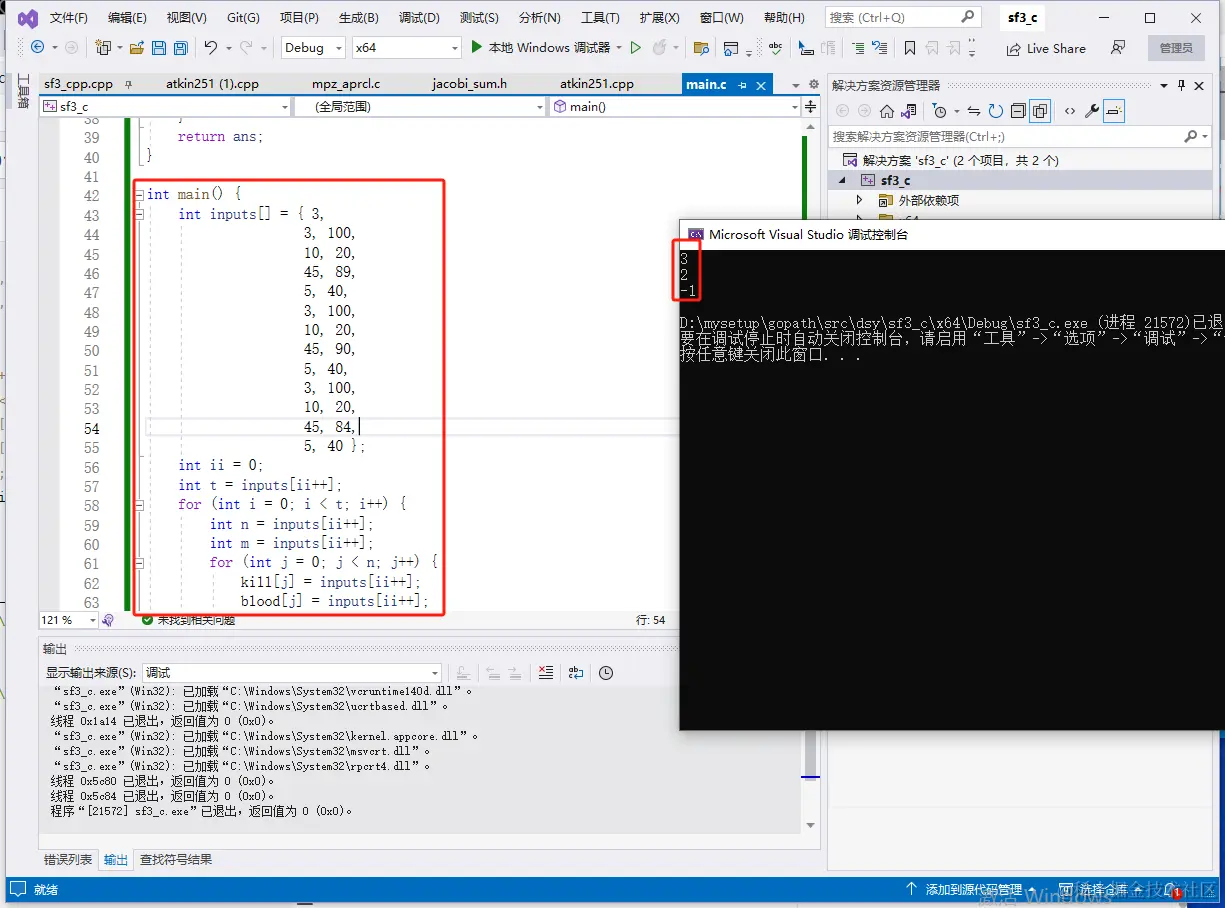Collapse the main() function outline box
Image resolution: width=1225 pixels, height=908 pixels.
tap(139, 195)
